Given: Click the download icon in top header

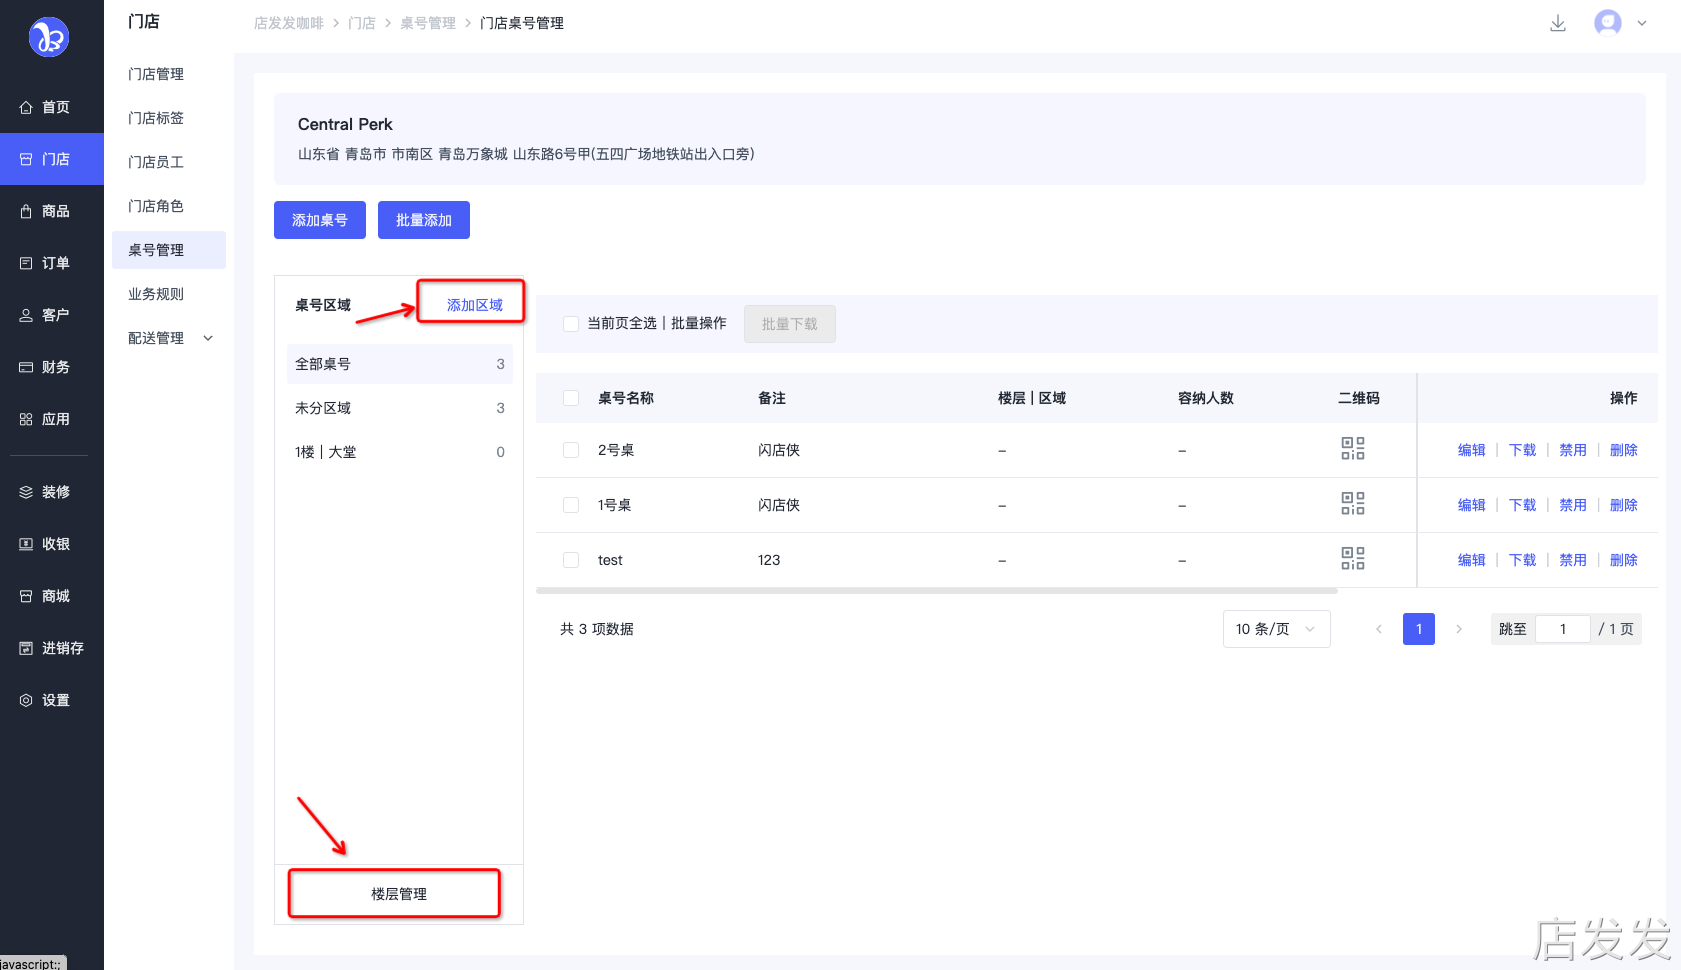Looking at the screenshot, I should [1557, 23].
